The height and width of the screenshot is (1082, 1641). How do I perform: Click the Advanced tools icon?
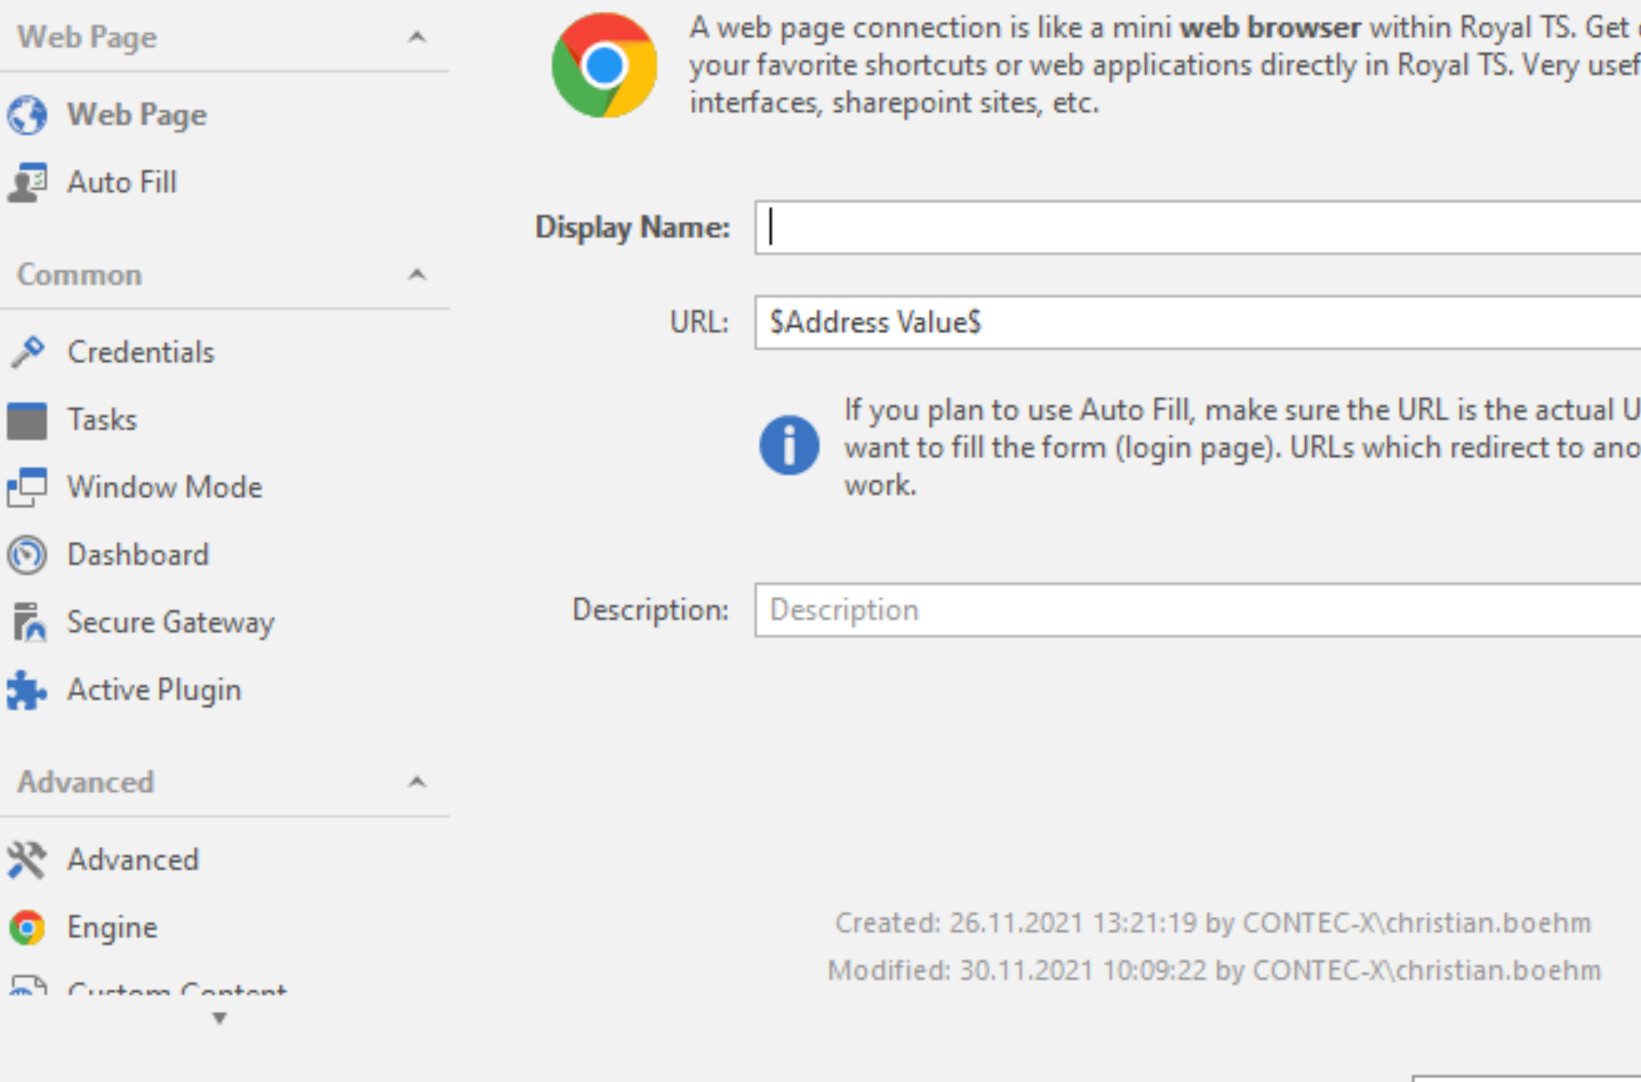pos(27,860)
